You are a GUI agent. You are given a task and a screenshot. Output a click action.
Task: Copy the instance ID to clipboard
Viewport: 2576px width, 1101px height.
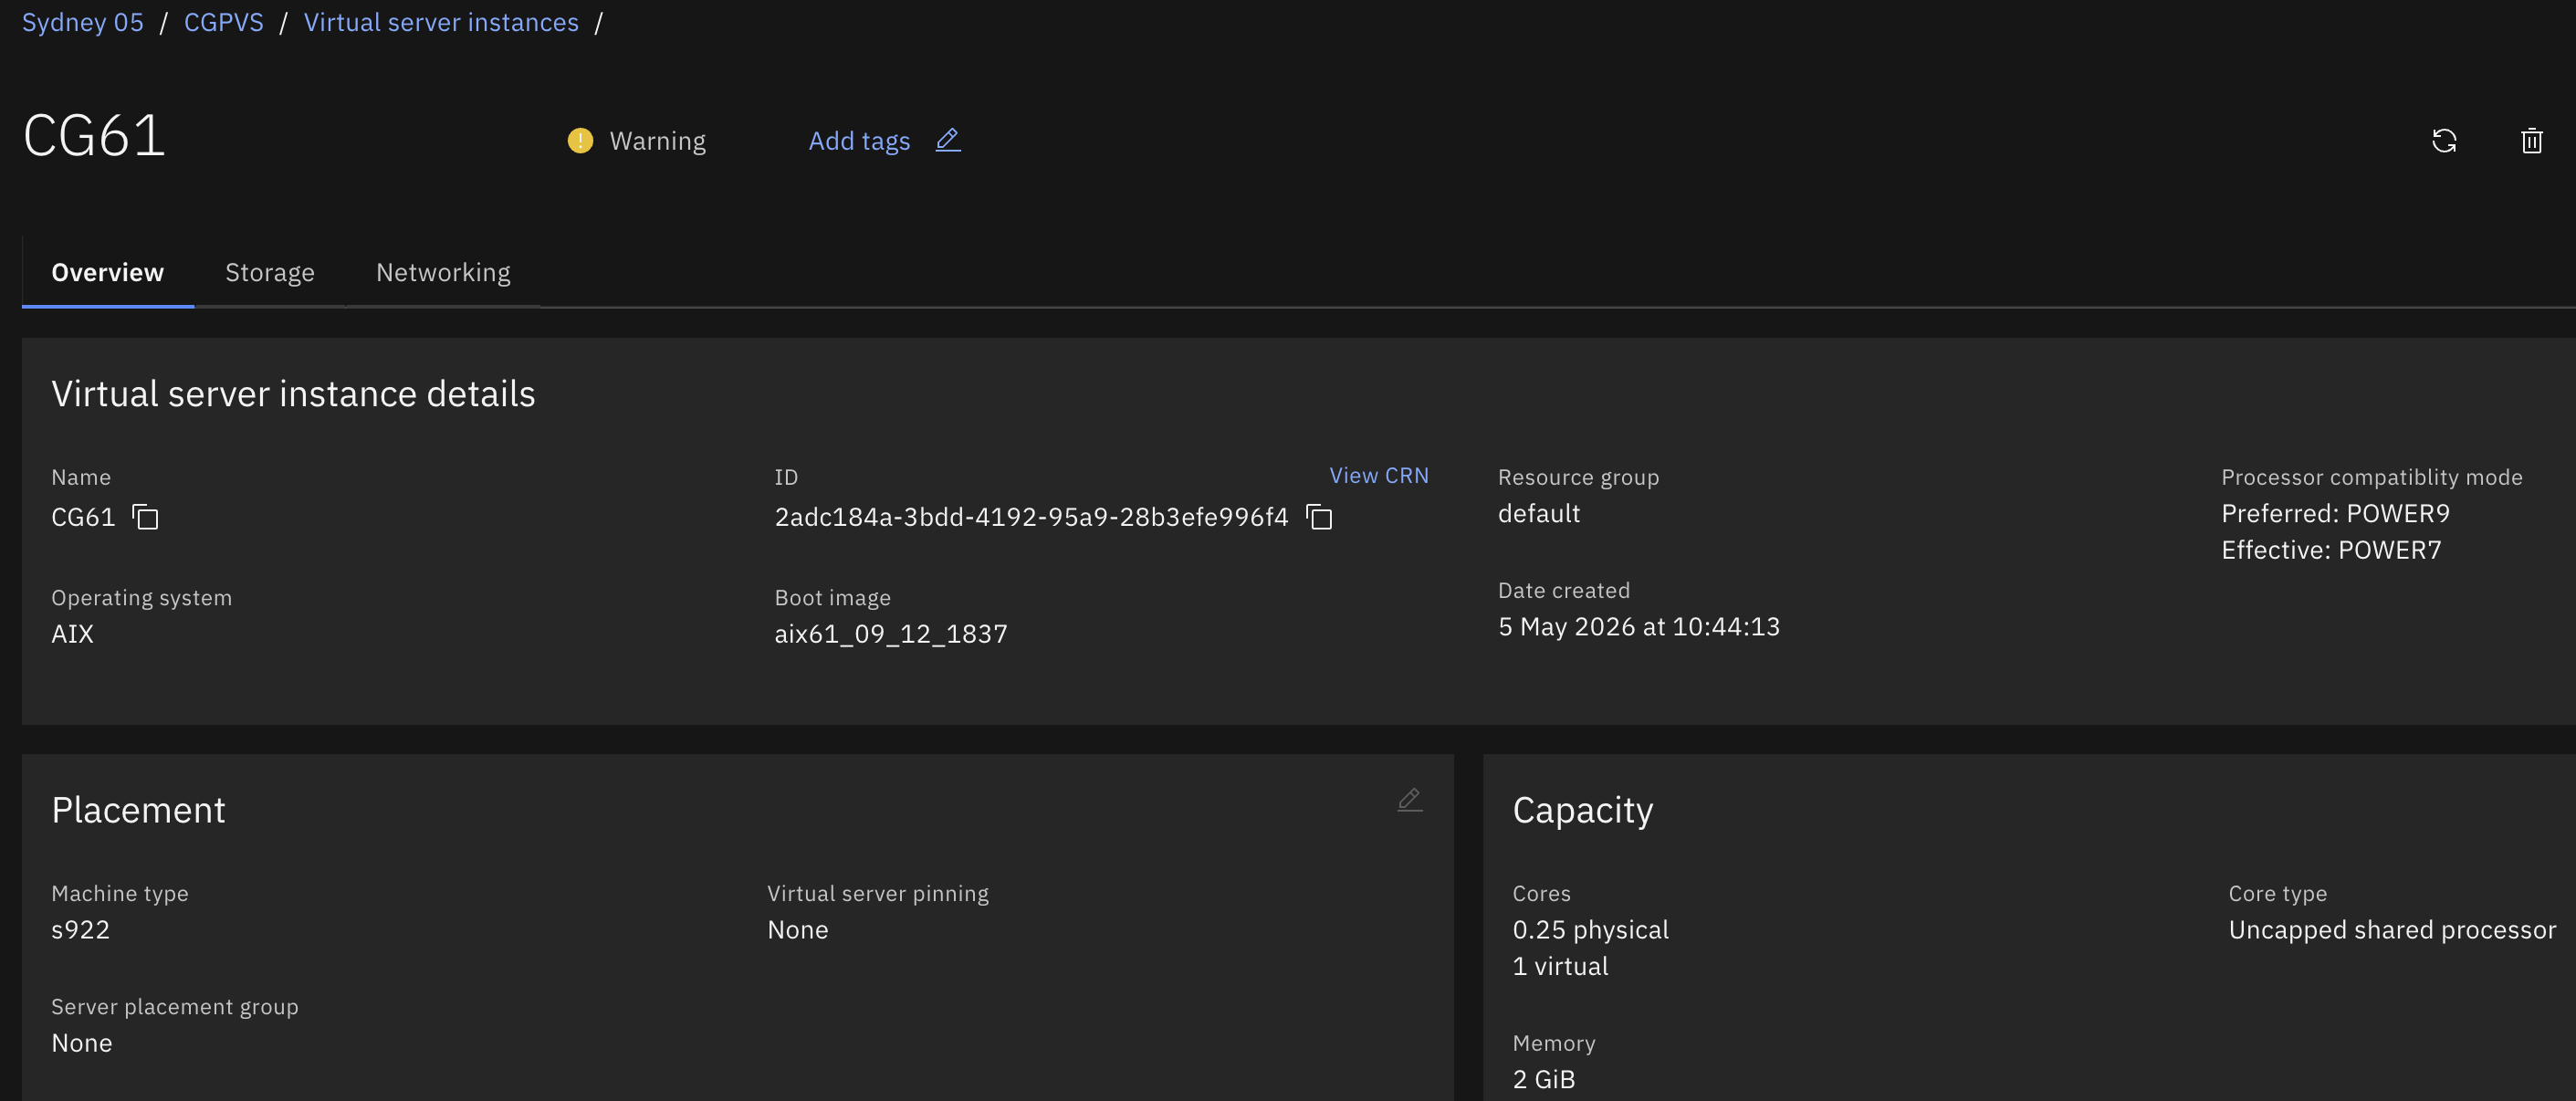(1319, 517)
